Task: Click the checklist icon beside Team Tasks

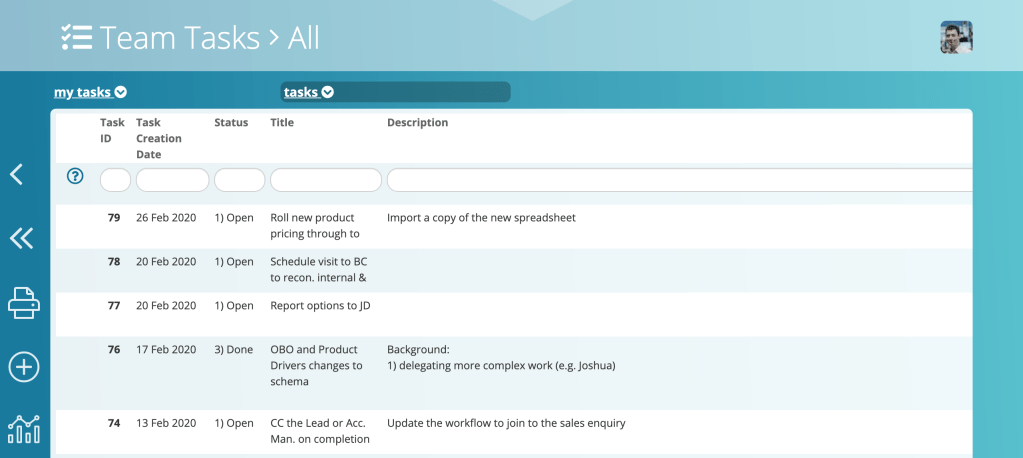Action: click(x=76, y=37)
